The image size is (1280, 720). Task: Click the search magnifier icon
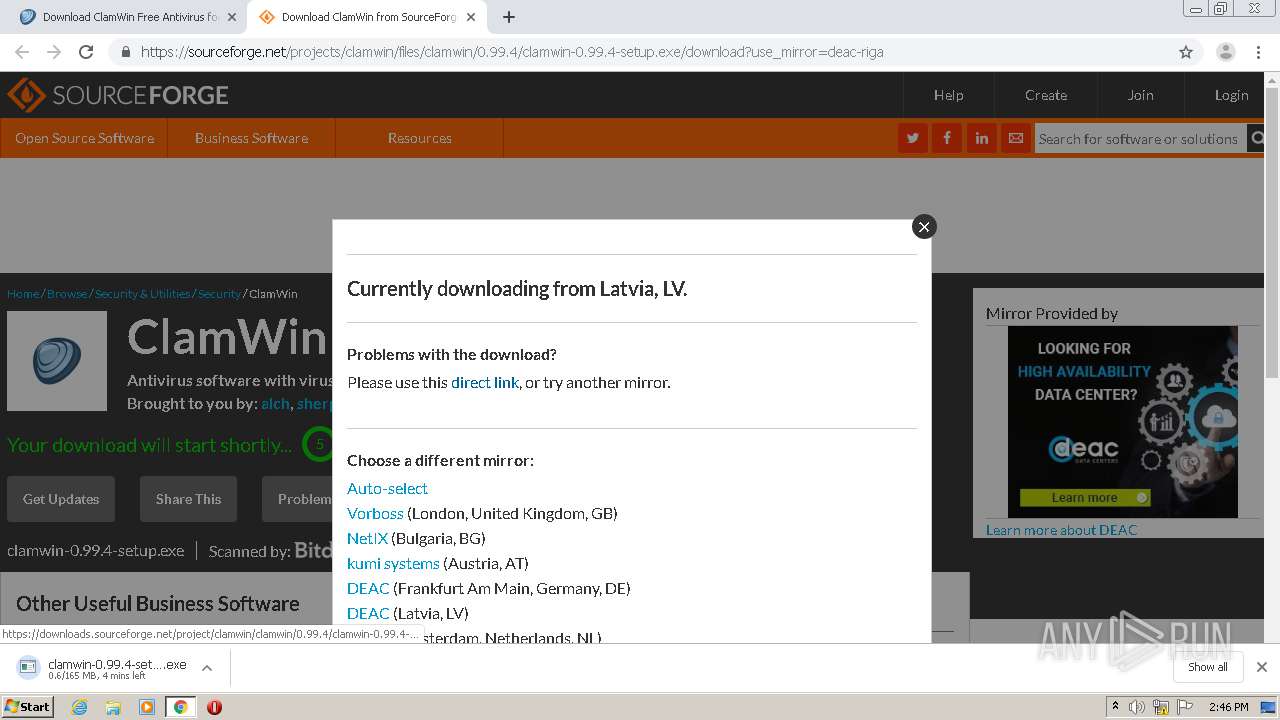click(1256, 138)
